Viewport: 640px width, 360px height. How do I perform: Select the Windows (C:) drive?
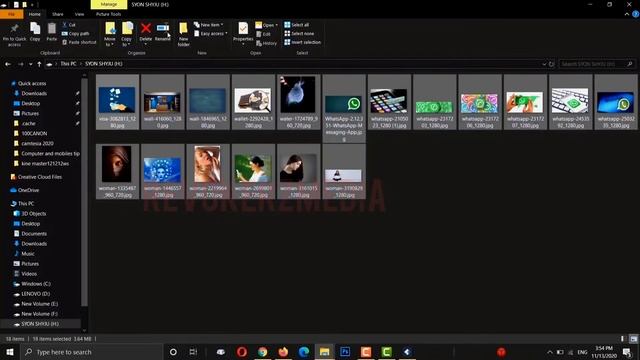36,284
